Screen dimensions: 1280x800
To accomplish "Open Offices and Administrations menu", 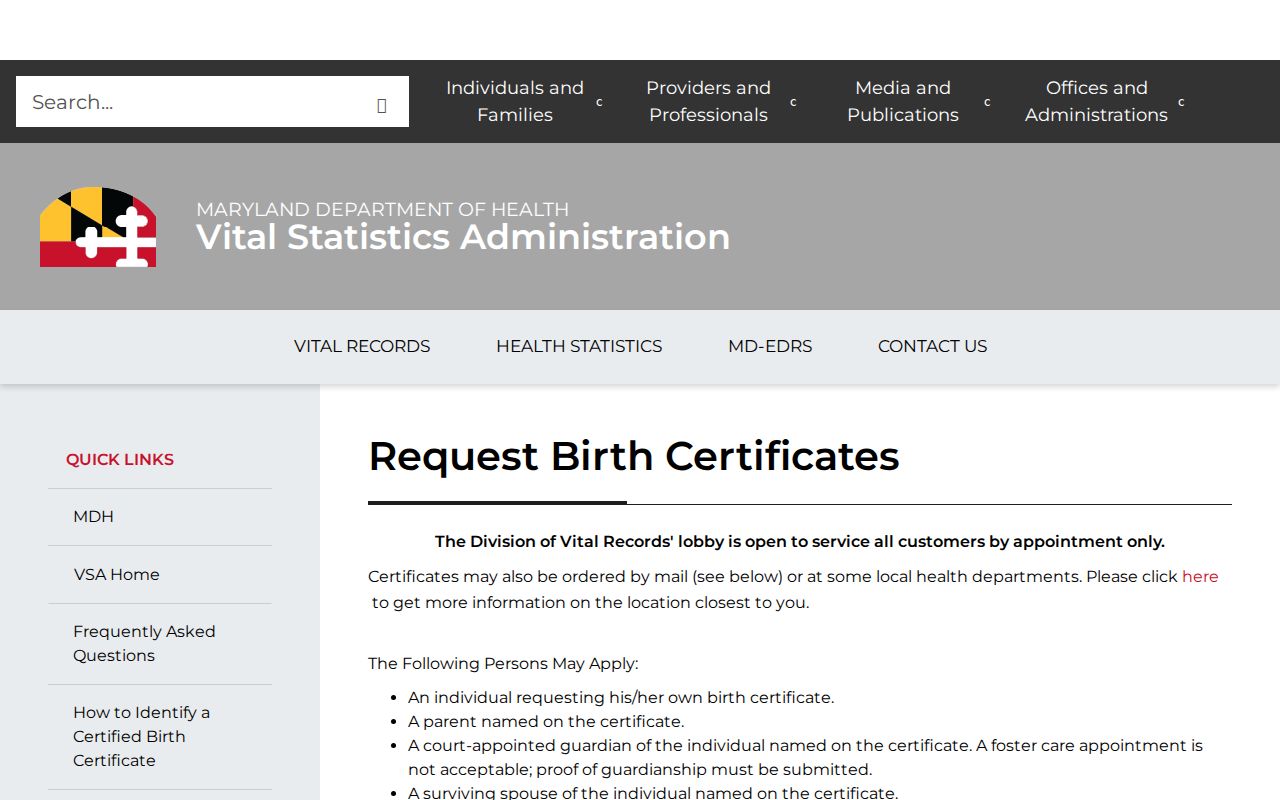I will tap(1096, 101).
